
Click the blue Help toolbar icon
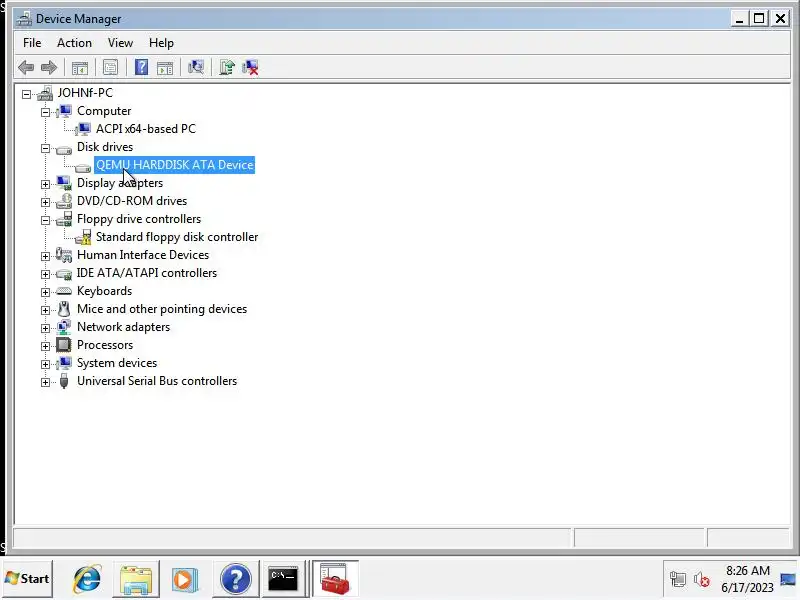tap(141, 67)
